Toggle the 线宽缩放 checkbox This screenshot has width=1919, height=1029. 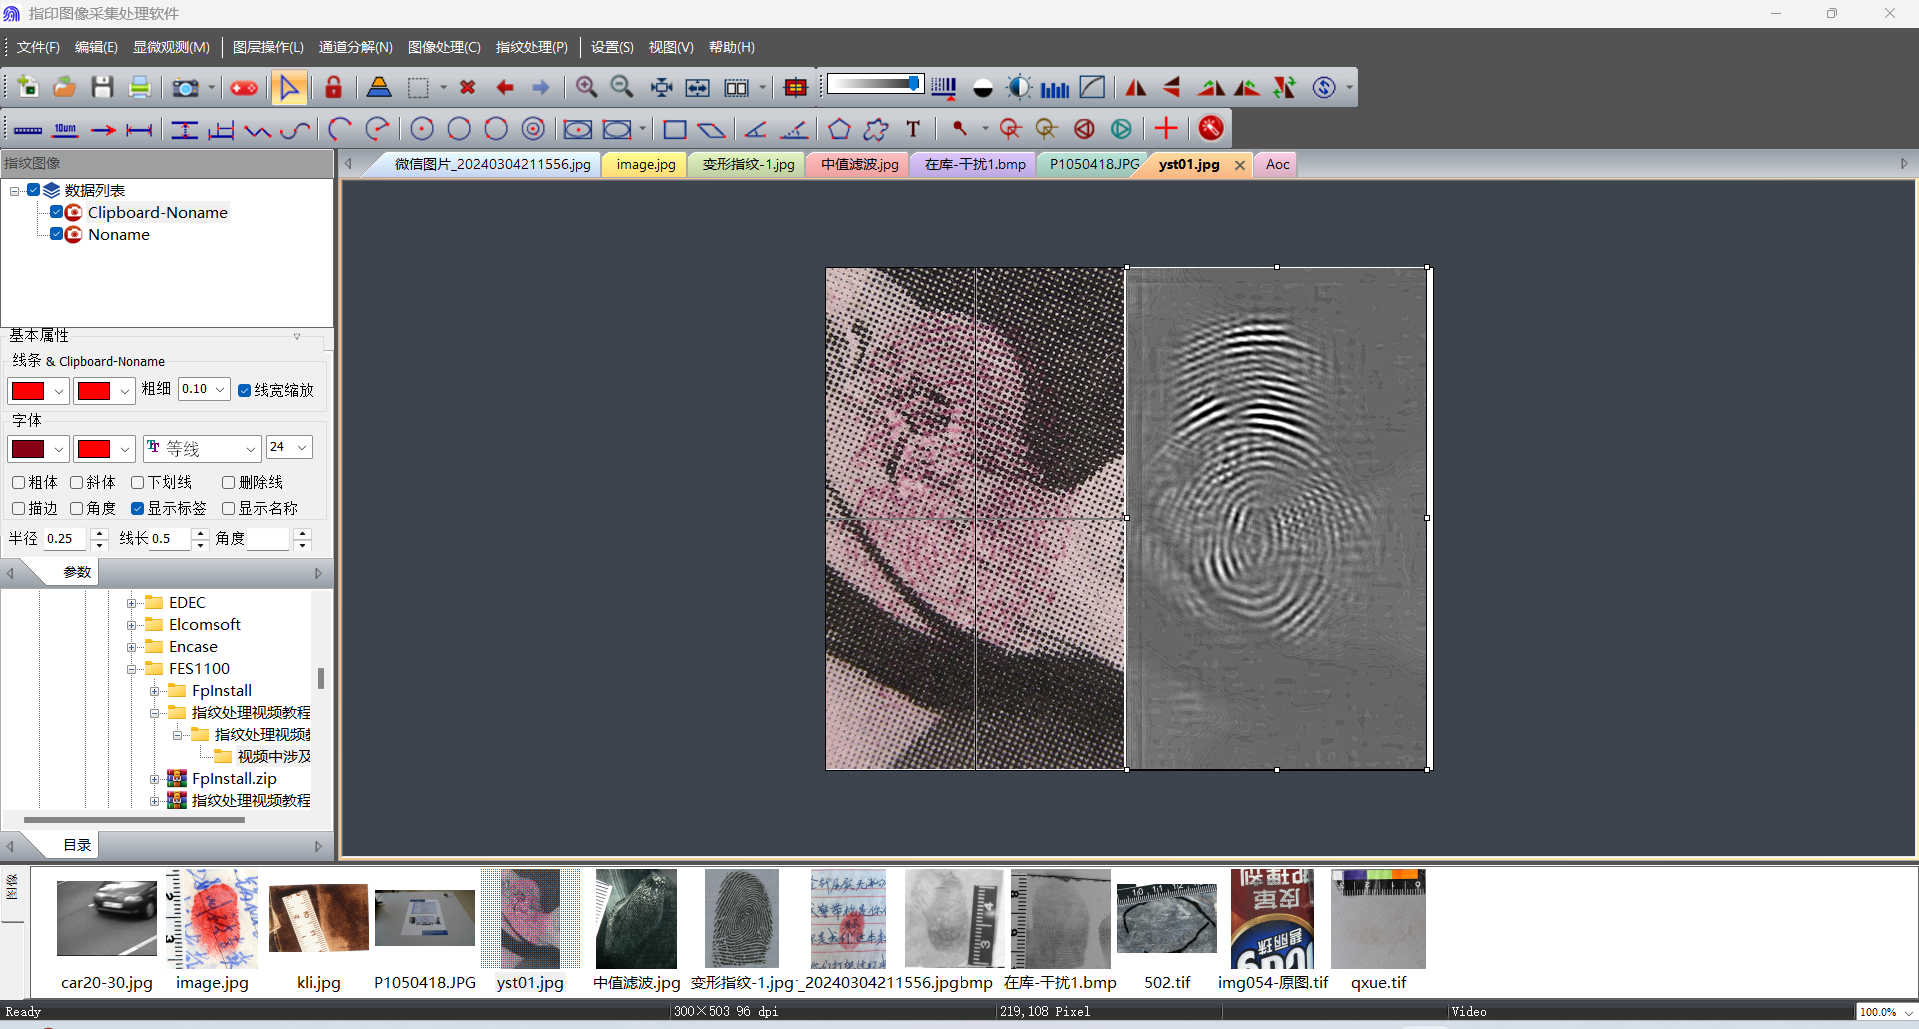pos(245,390)
